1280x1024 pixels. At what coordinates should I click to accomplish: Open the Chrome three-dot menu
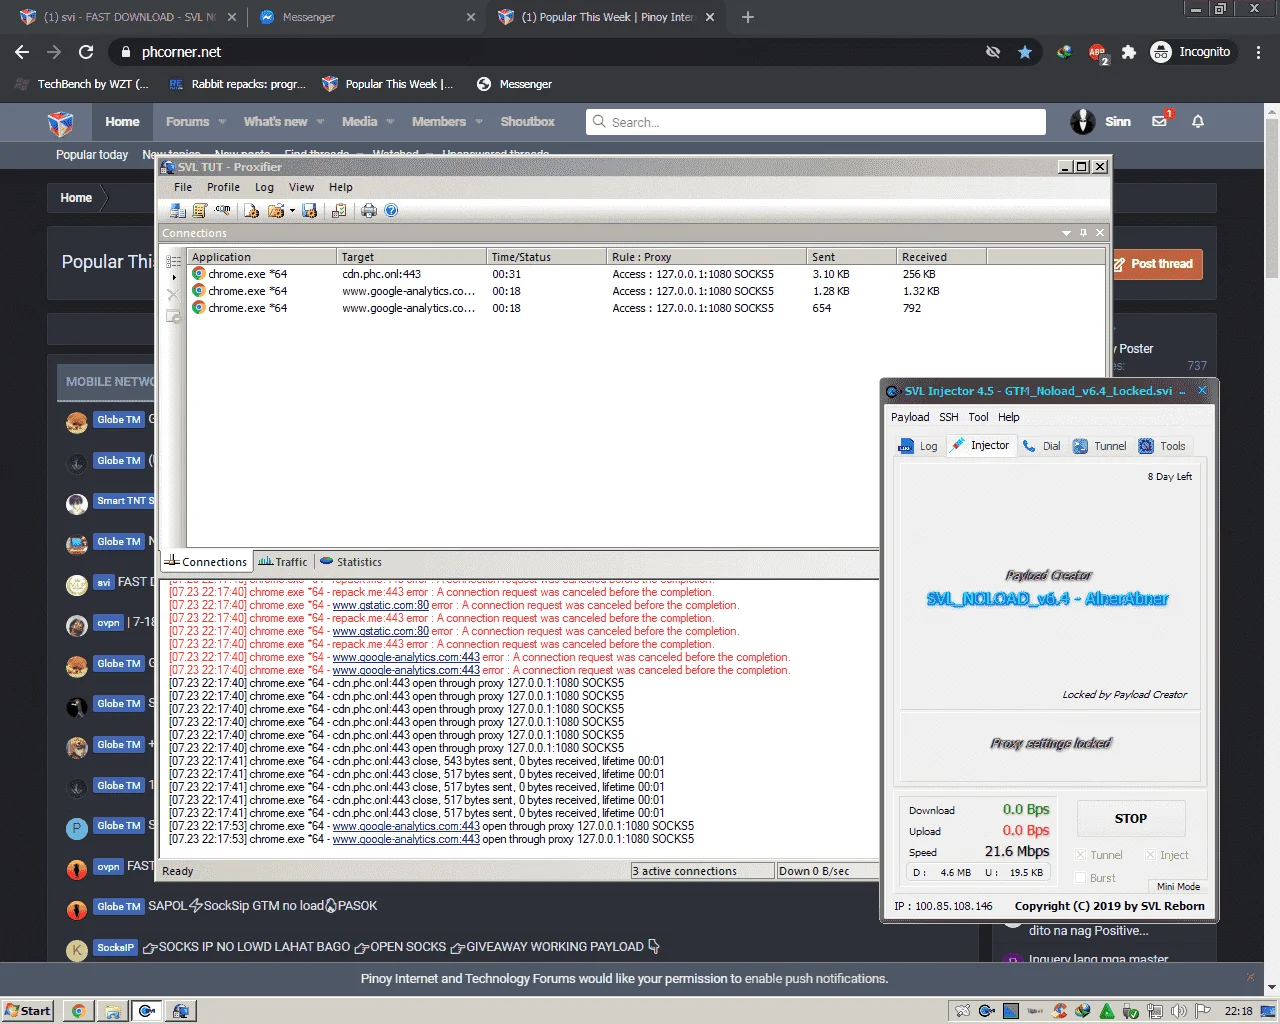point(1258,52)
